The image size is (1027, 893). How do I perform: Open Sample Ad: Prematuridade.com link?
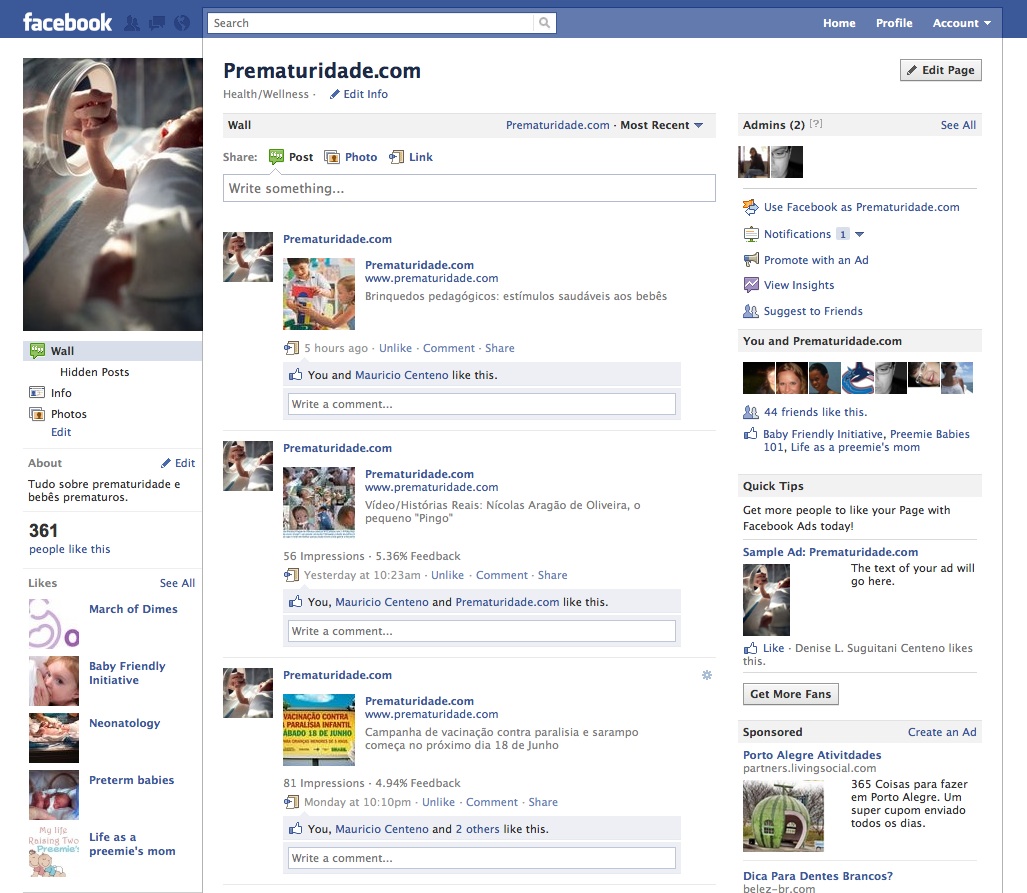(x=831, y=552)
